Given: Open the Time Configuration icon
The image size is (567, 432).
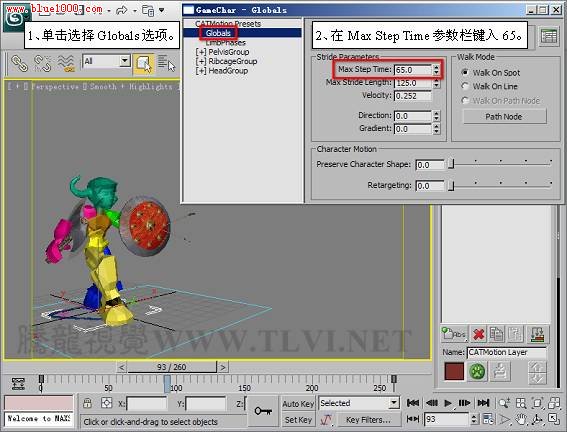Looking at the screenshot, I should click(x=488, y=419).
